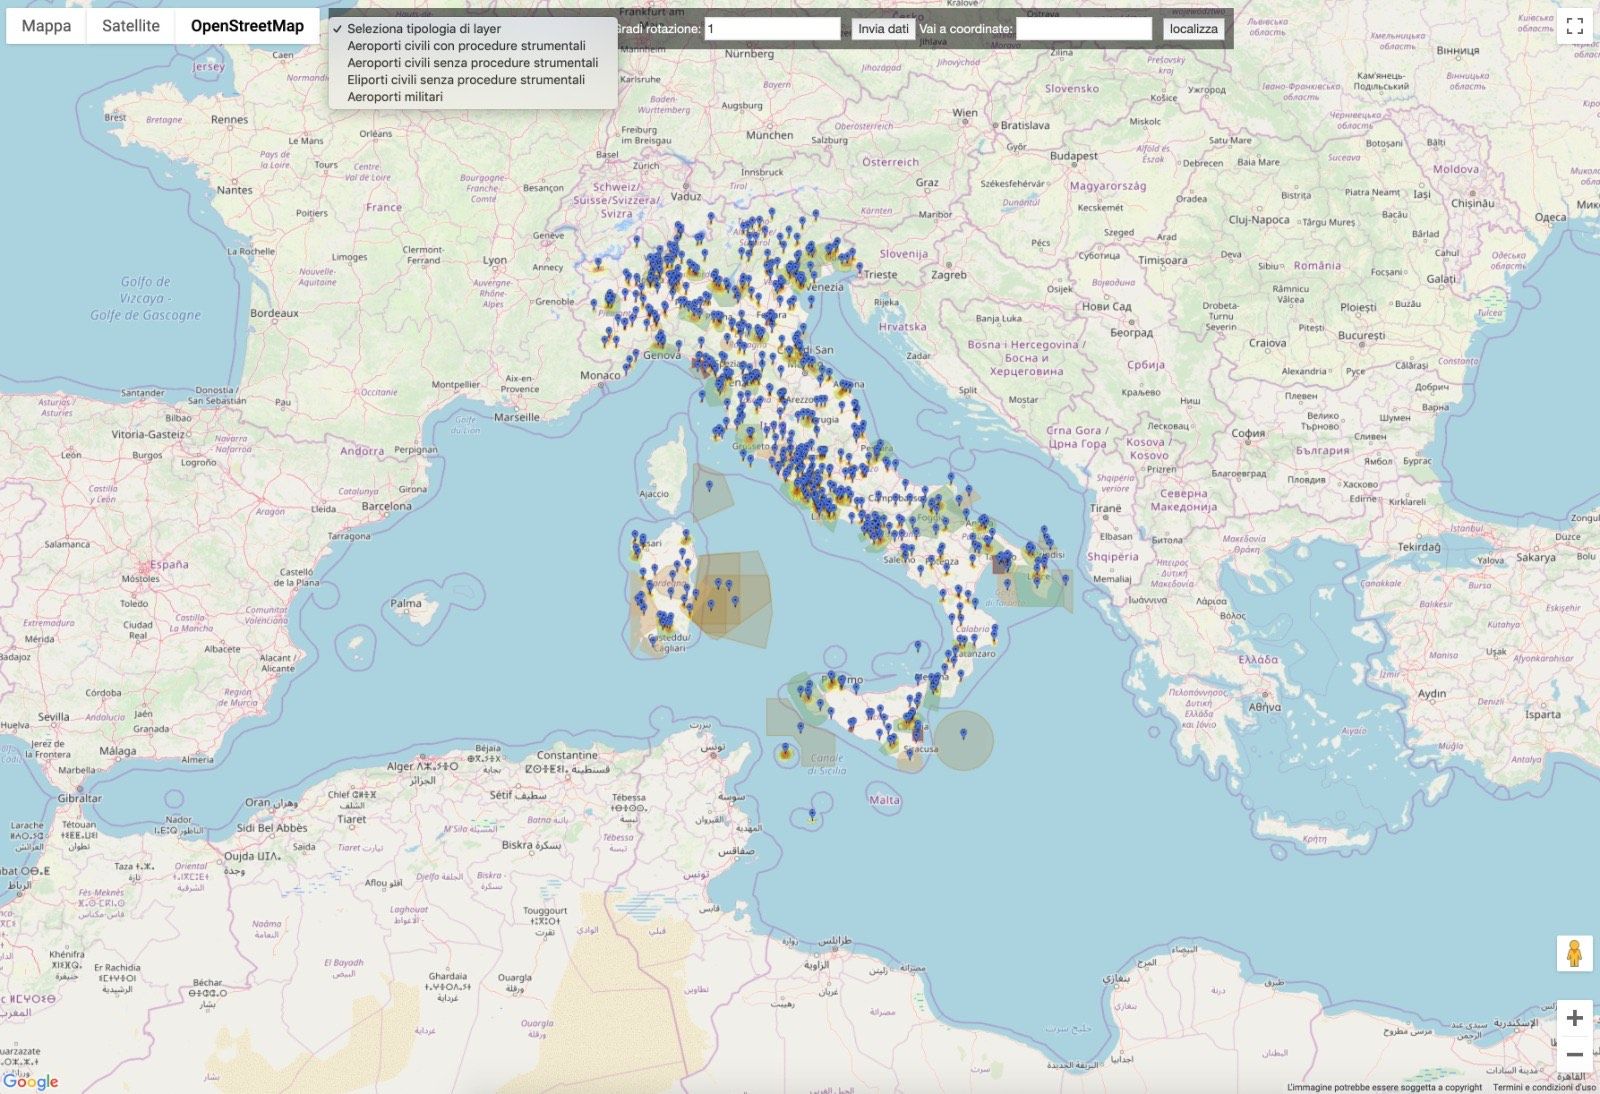Click the 'Bordeaux' city label

tap(274, 313)
